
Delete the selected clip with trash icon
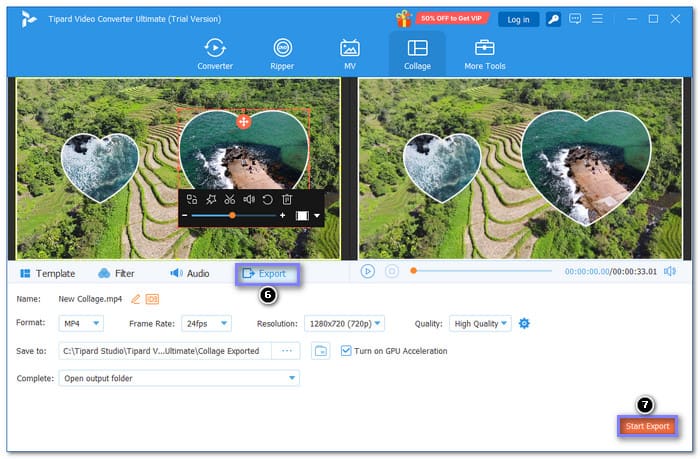click(286, 199)
